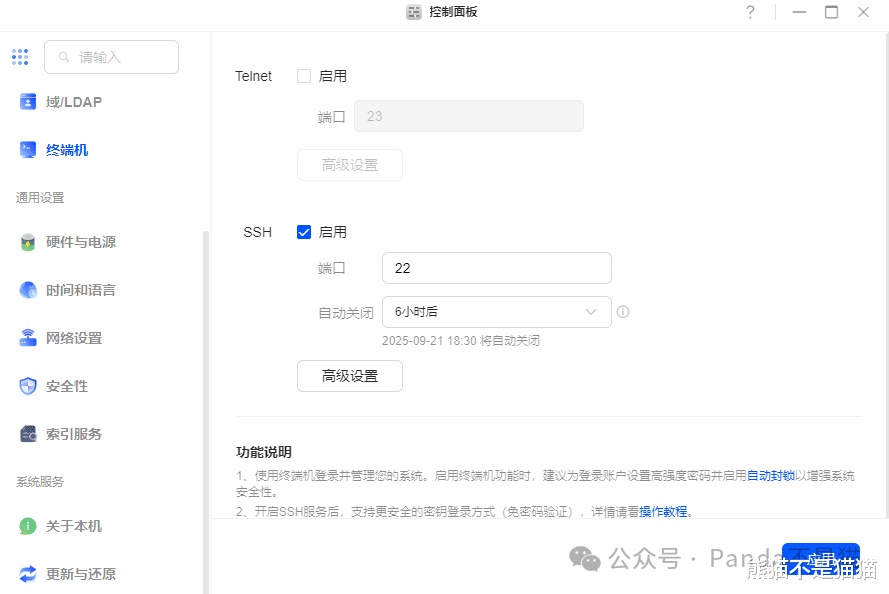Open help with the question mark icon
Viewport: 889px width, 594px height.
pyautogui.click(x=750, y=12)
